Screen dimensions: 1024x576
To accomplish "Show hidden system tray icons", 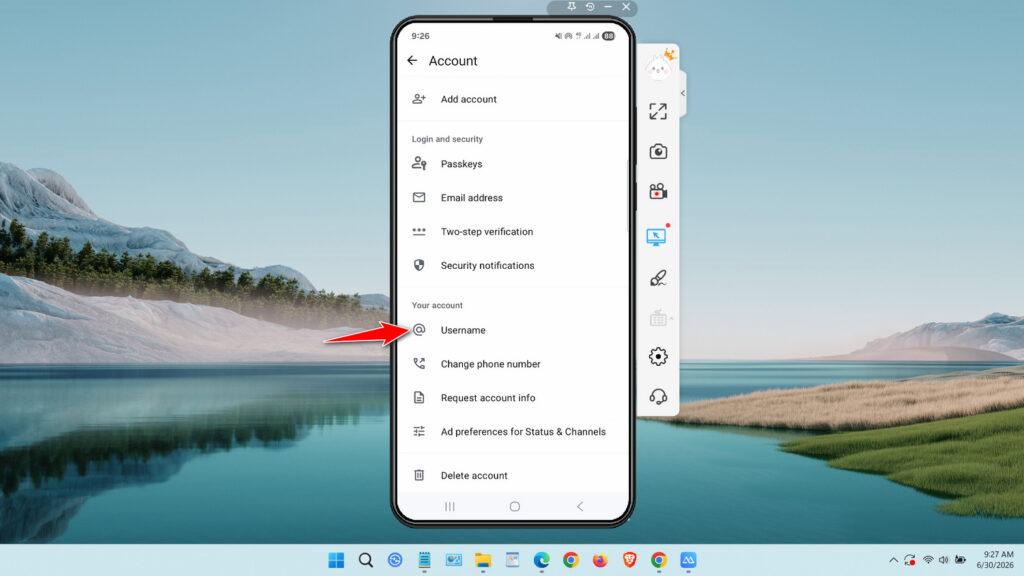I will (x=893, y=560).
